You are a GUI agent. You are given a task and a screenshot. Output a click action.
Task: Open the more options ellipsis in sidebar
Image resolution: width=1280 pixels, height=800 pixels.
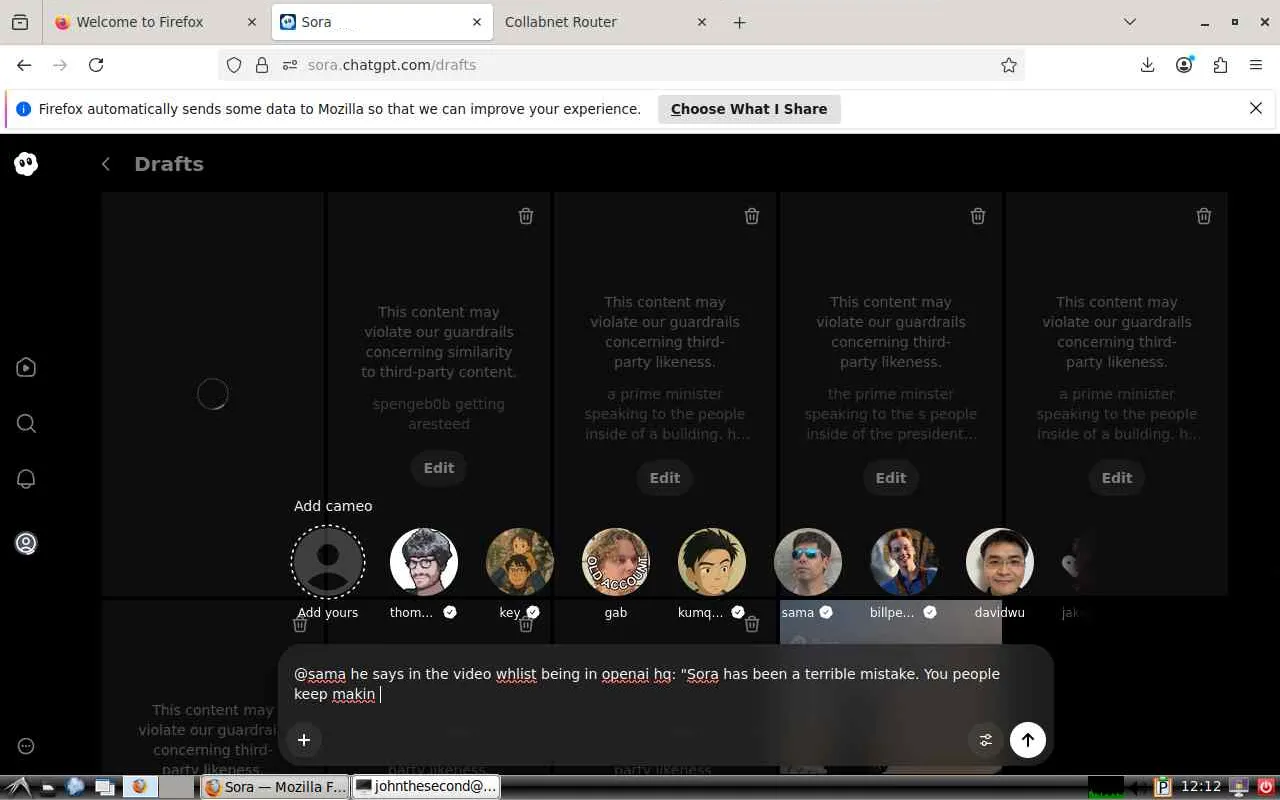click(x=26, y=746)
